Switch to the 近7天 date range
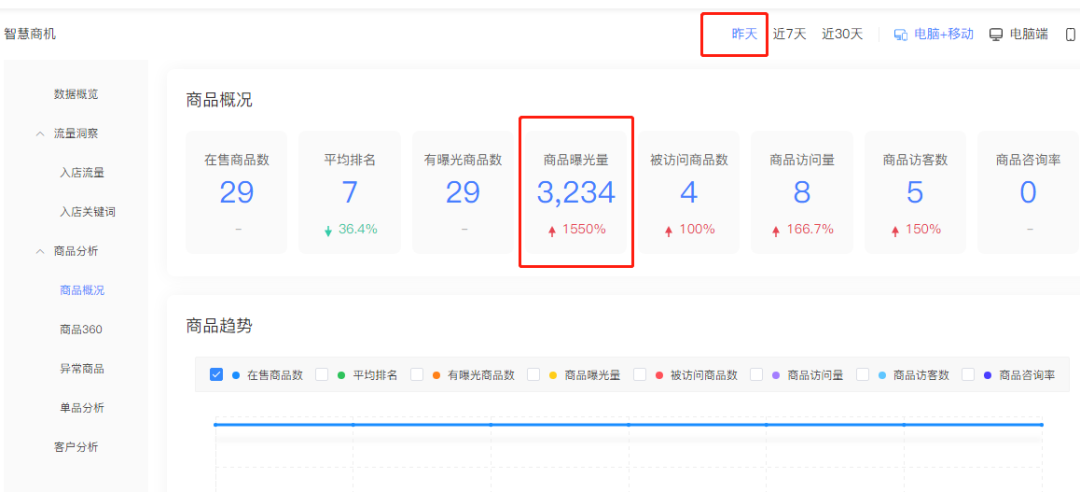The height and width of the screenshot is (492, 1080). pyautogui.click(x=789, y=34)
